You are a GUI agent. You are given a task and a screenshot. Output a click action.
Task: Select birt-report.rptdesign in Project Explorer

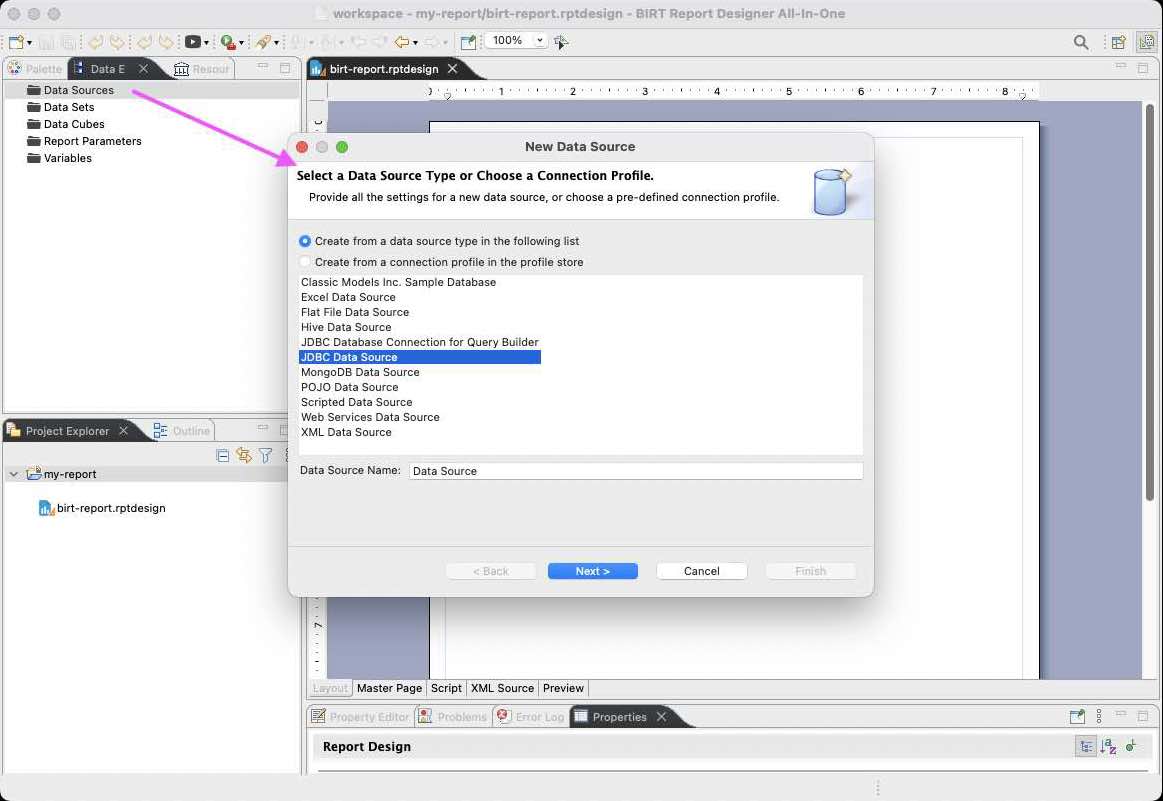(102, 508)
